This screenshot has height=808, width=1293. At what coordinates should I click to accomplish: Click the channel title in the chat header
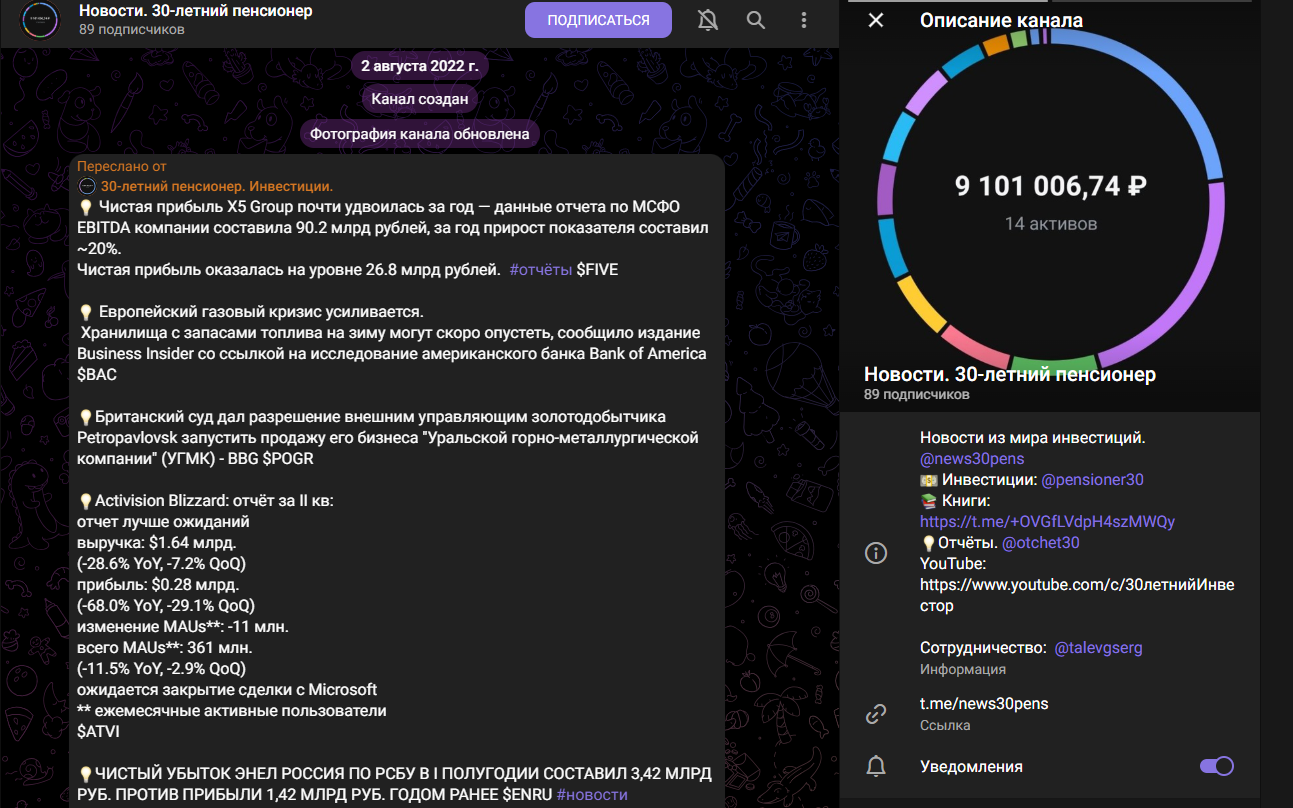[x=196, y=11]
